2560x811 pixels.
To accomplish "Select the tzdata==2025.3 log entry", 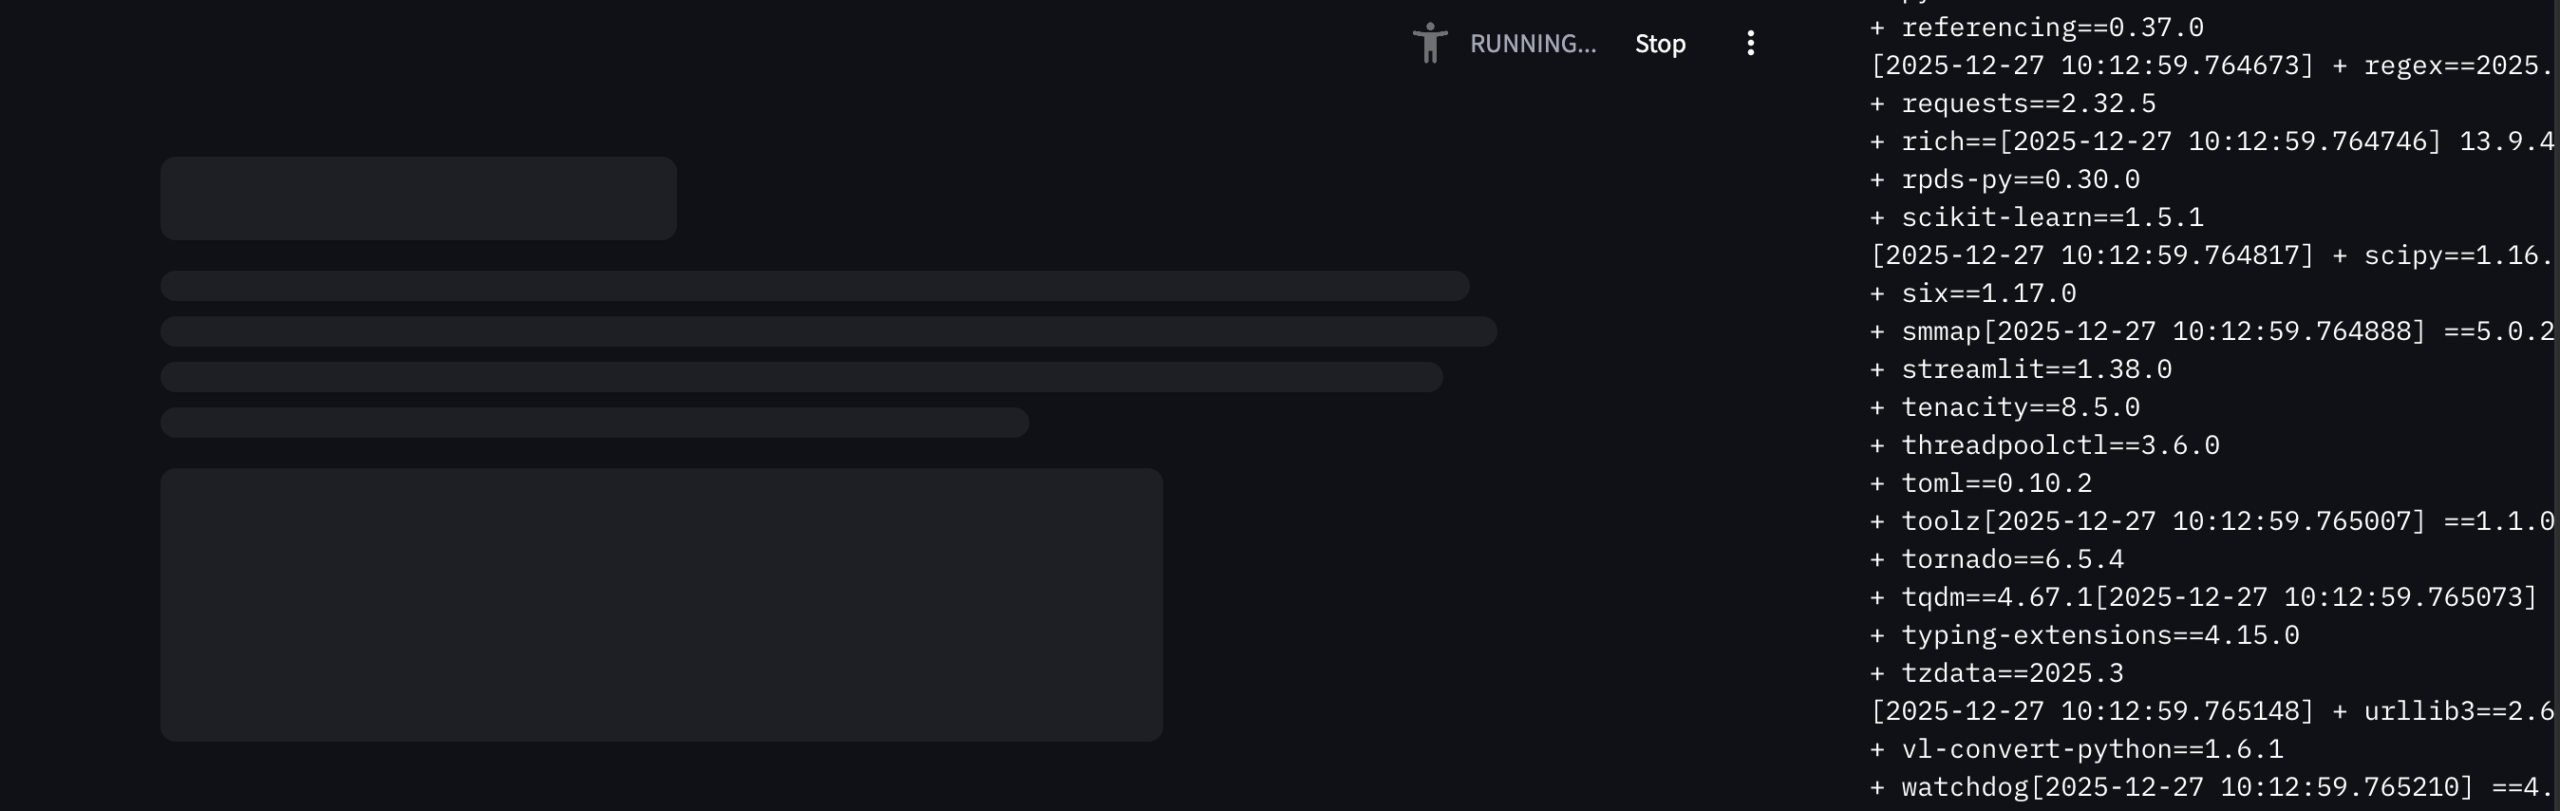I will tap(2012, 674).
